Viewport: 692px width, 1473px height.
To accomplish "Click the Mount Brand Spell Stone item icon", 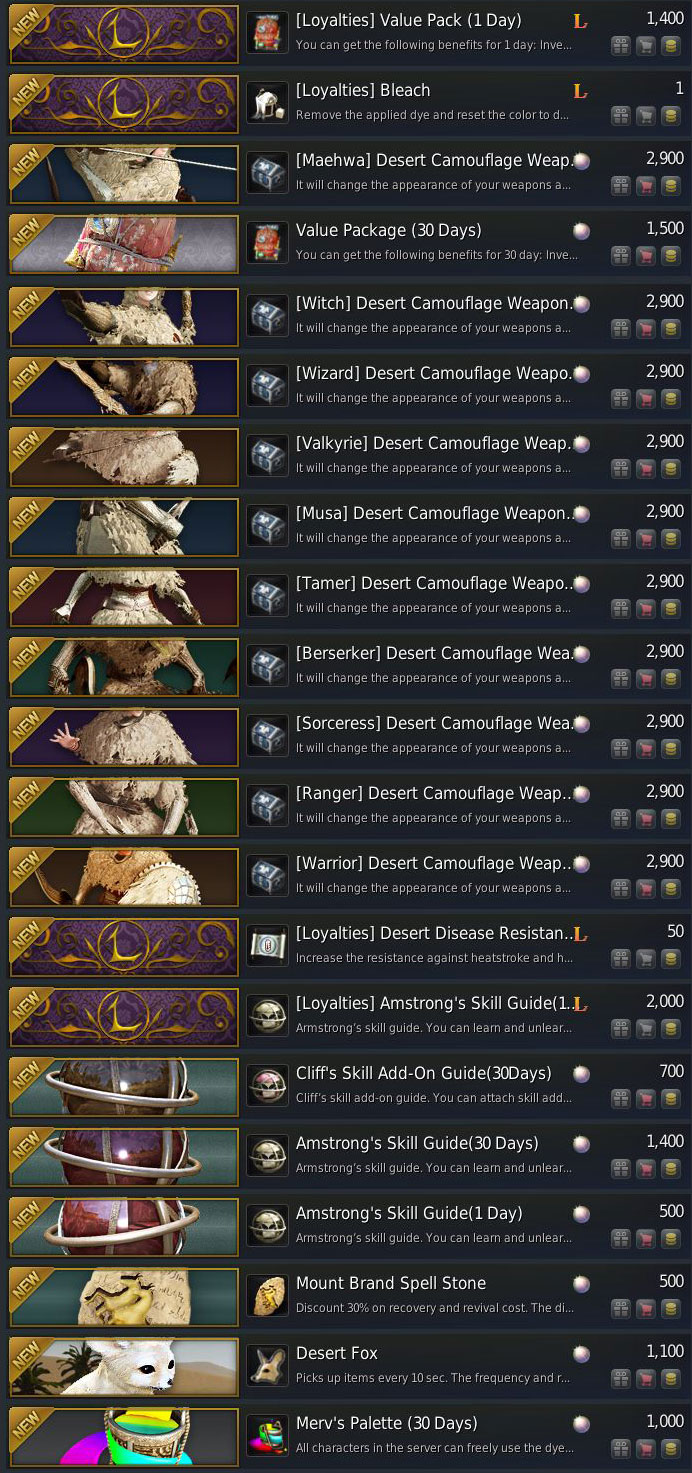I will 267,1296.
